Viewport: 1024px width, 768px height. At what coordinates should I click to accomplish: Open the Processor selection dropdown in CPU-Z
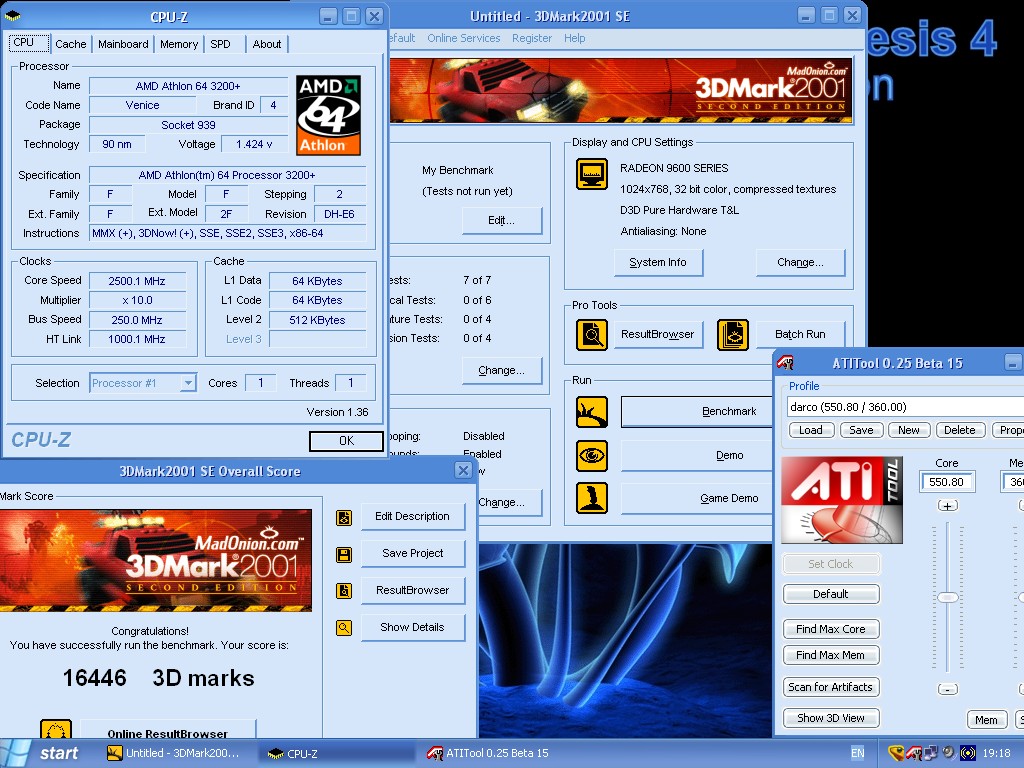click(x=188, y=383)
